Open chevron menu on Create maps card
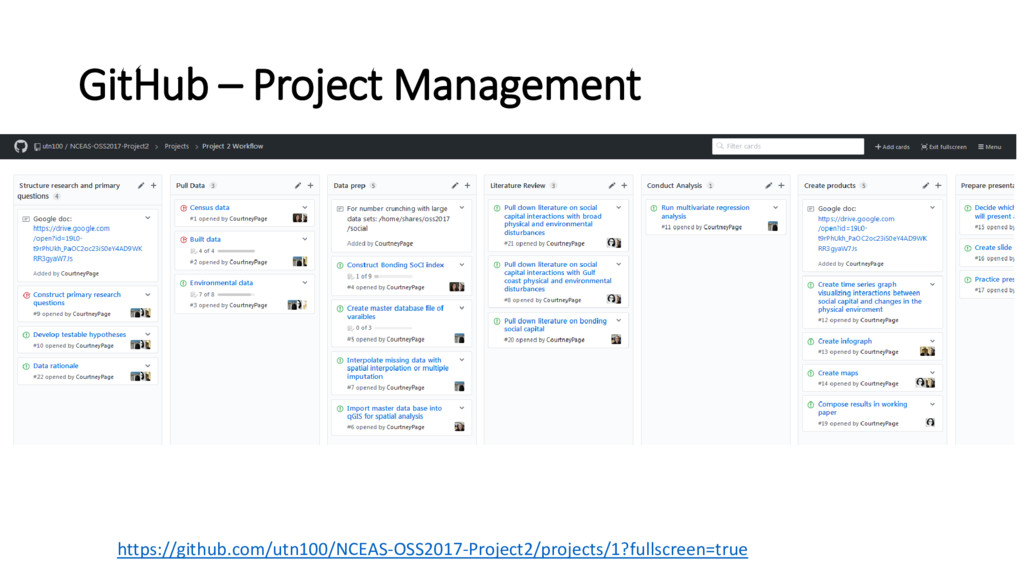The width and height of the screenshot is (1024, 576). pos(933,372)
